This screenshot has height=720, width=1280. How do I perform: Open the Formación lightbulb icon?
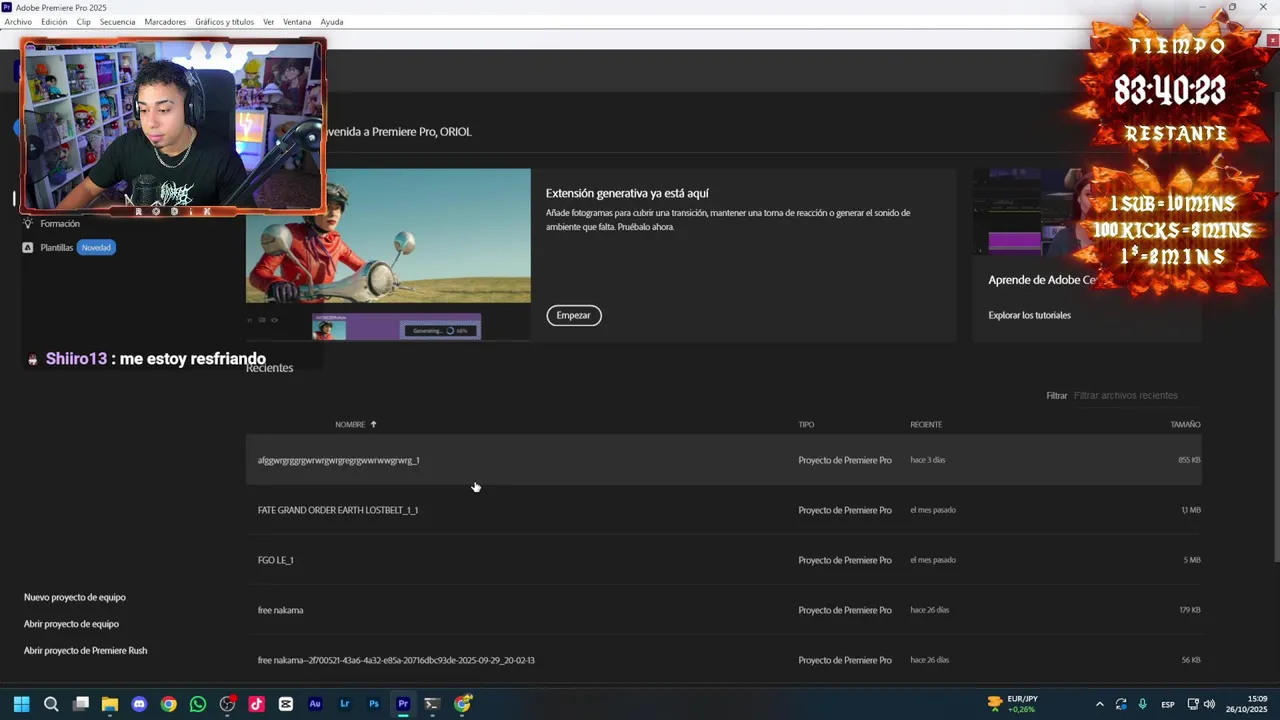pyautogui.click(x=28, y=224)
